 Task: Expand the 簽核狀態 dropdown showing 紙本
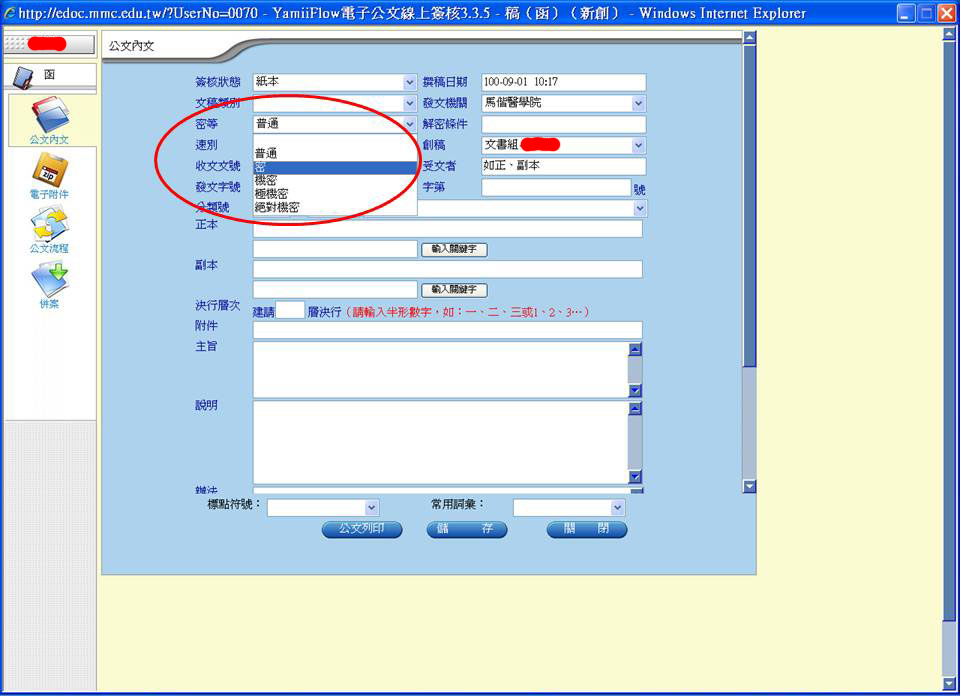[x=410, y=82]
